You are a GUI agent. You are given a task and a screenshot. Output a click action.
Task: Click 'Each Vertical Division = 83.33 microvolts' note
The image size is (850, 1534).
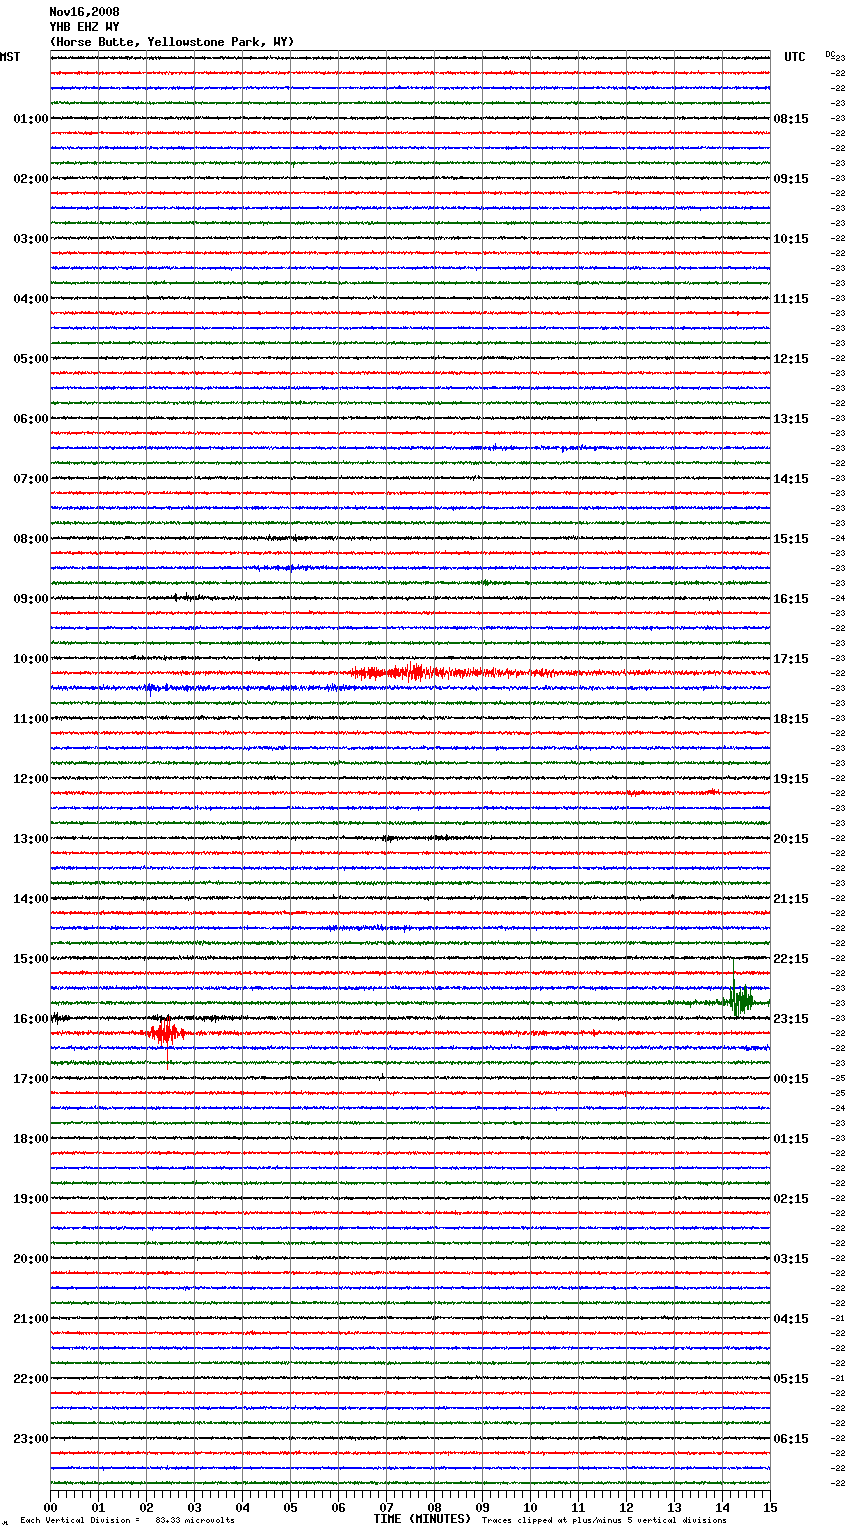point(127,1520)
